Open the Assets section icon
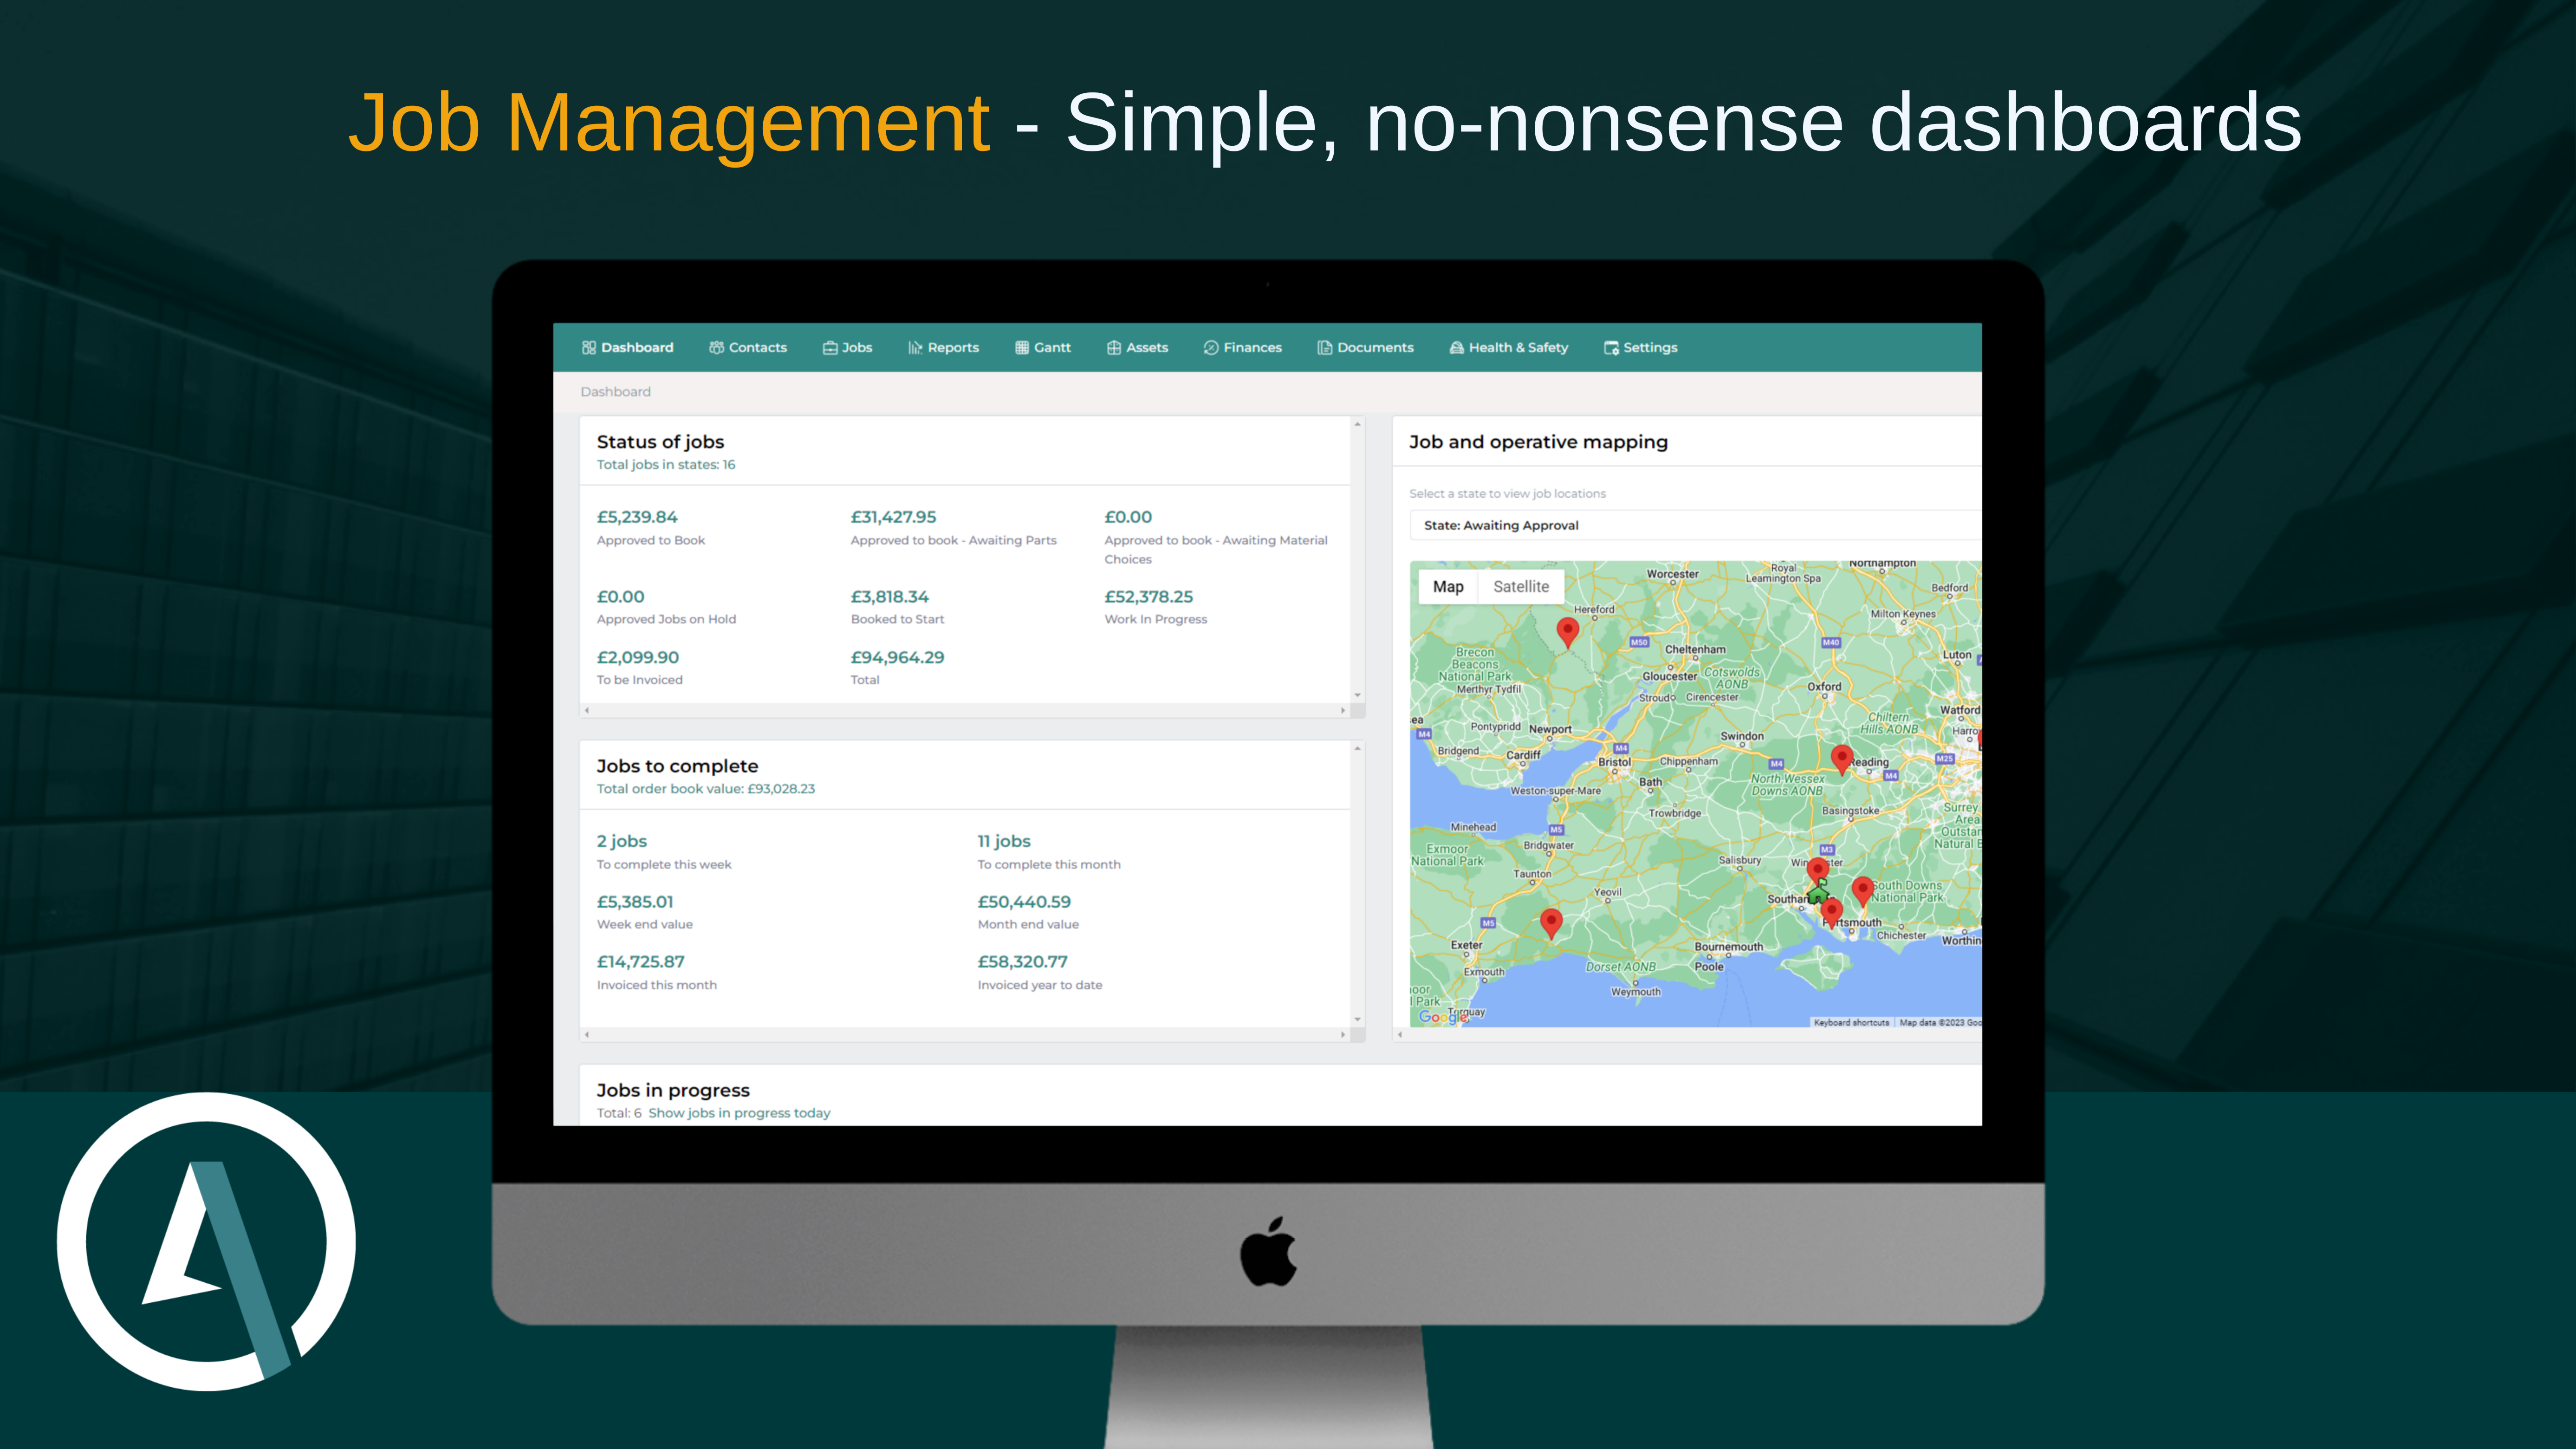Viewport: 2576px width, 1449px height. 1114,347
